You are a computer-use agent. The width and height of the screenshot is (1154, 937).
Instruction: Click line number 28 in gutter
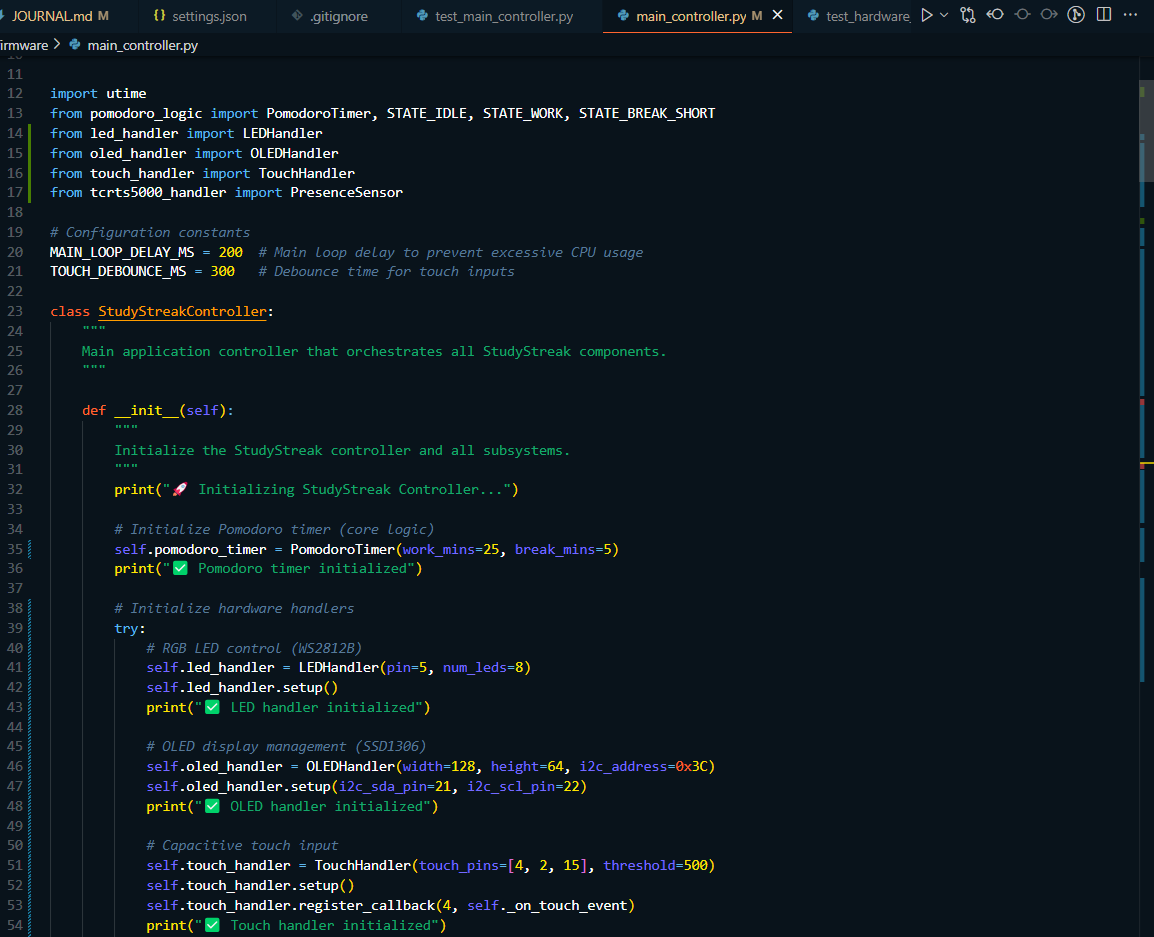pos(15,410)
